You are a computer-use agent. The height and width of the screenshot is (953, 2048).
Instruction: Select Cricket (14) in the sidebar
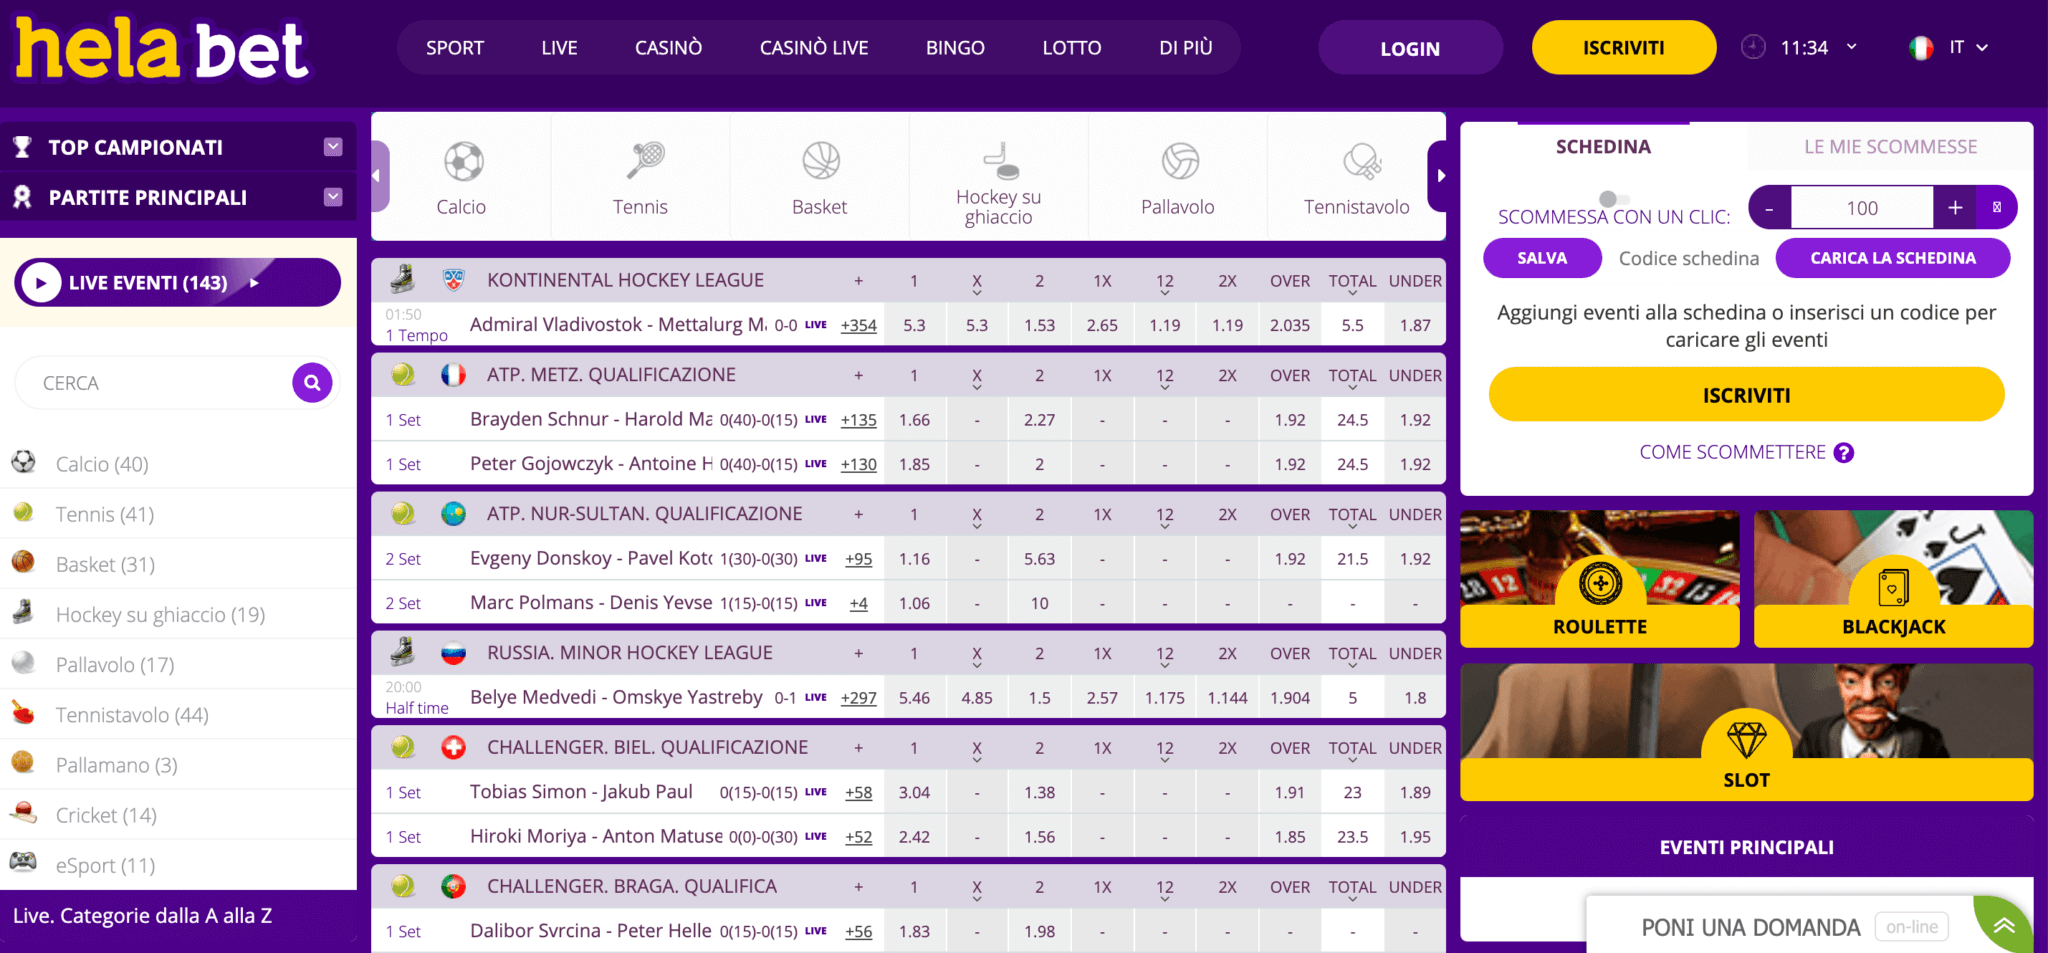106,815
